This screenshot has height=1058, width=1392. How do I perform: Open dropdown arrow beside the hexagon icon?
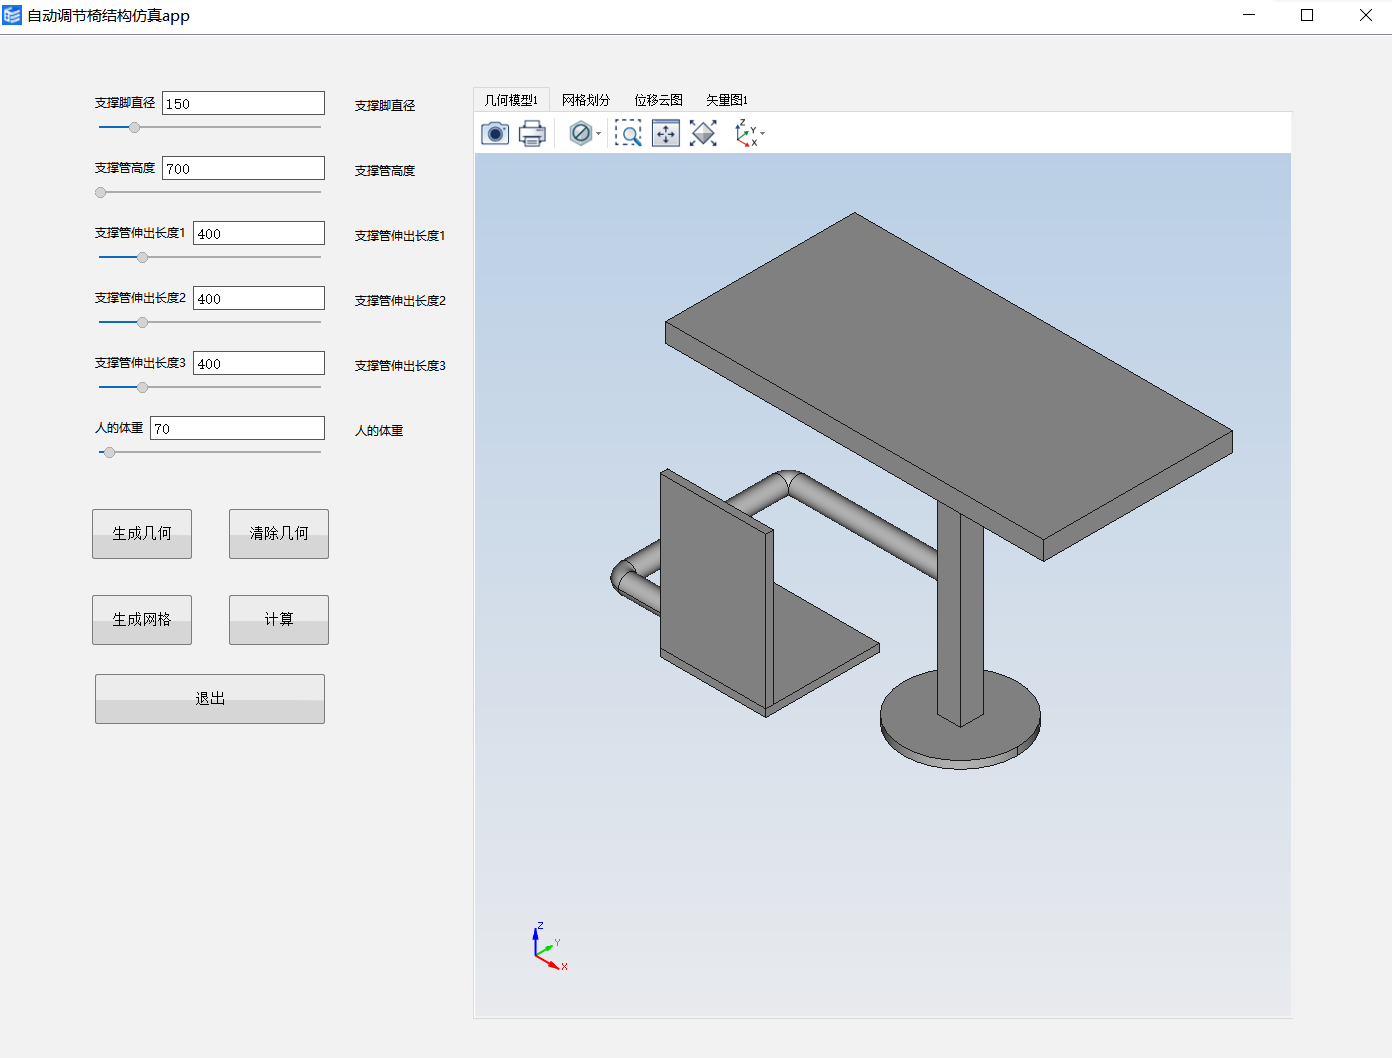pos(598,134)
